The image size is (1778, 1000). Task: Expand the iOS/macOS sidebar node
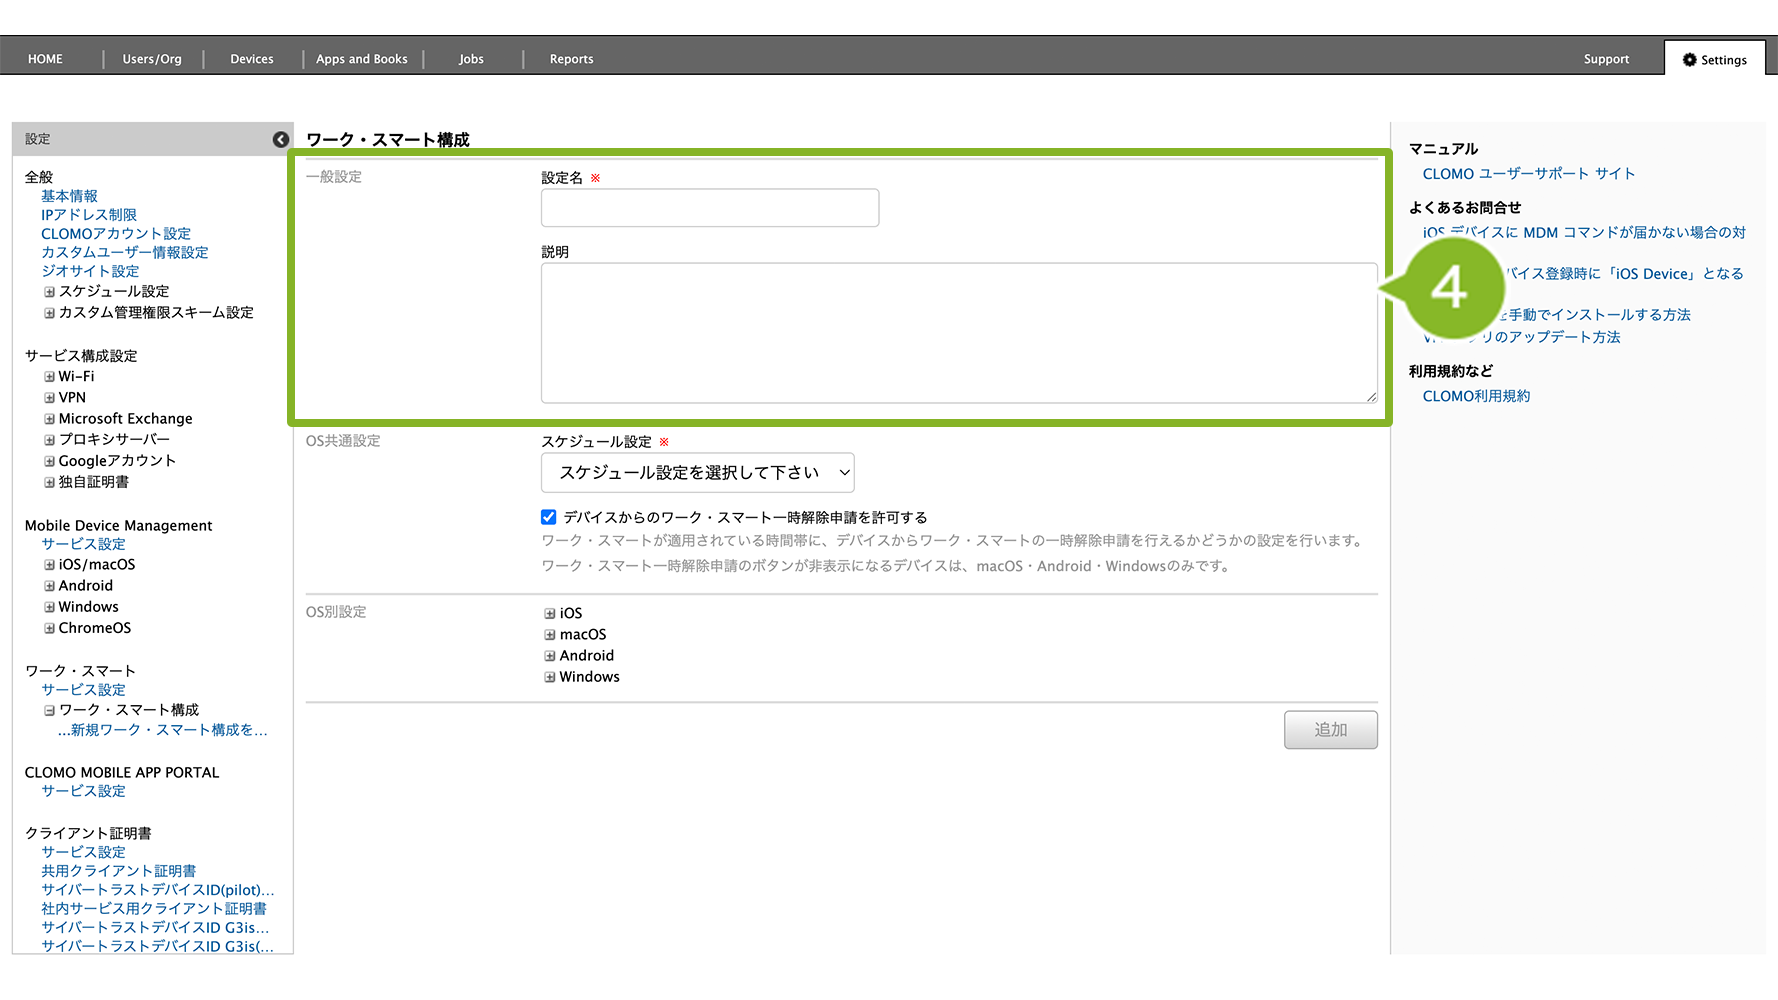49,565
